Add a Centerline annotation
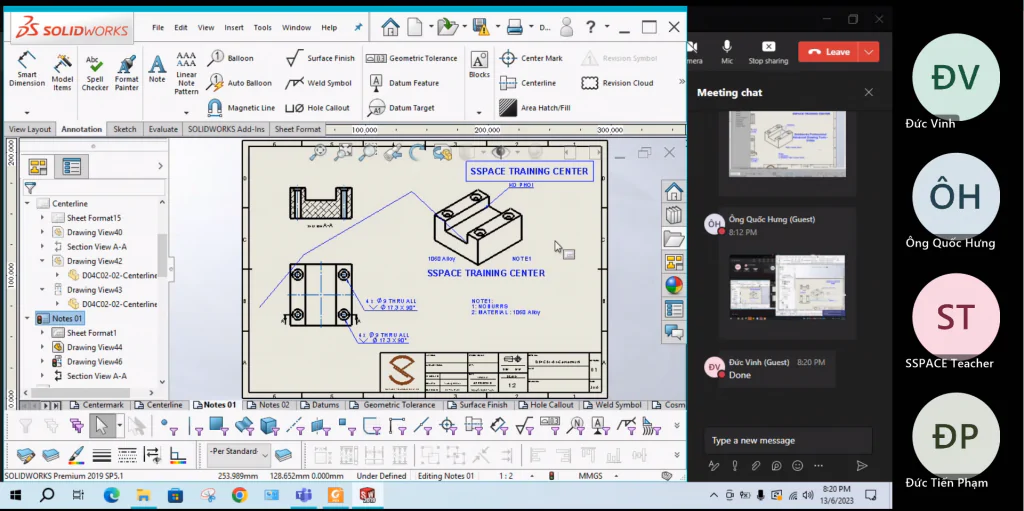 click(528, 83)
